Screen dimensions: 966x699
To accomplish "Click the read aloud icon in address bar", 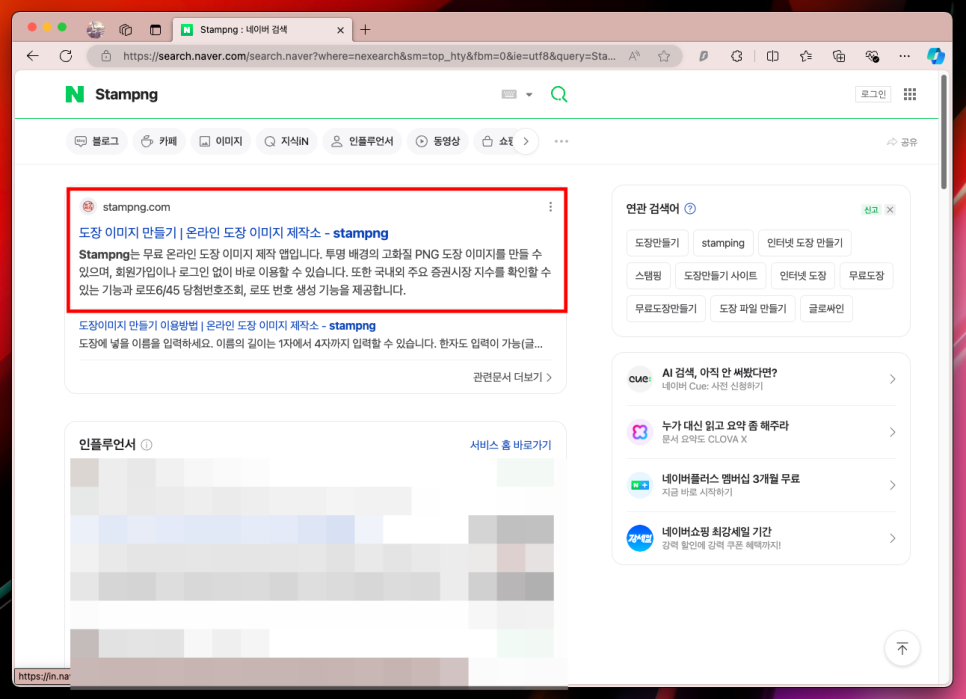I will [x=634, y=56].
